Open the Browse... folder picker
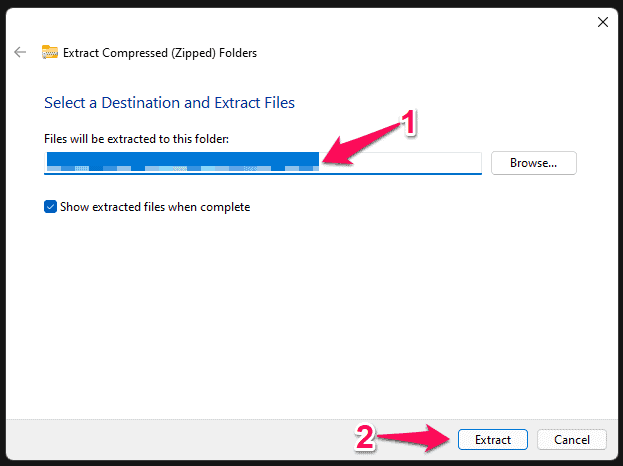 [533, 162]
